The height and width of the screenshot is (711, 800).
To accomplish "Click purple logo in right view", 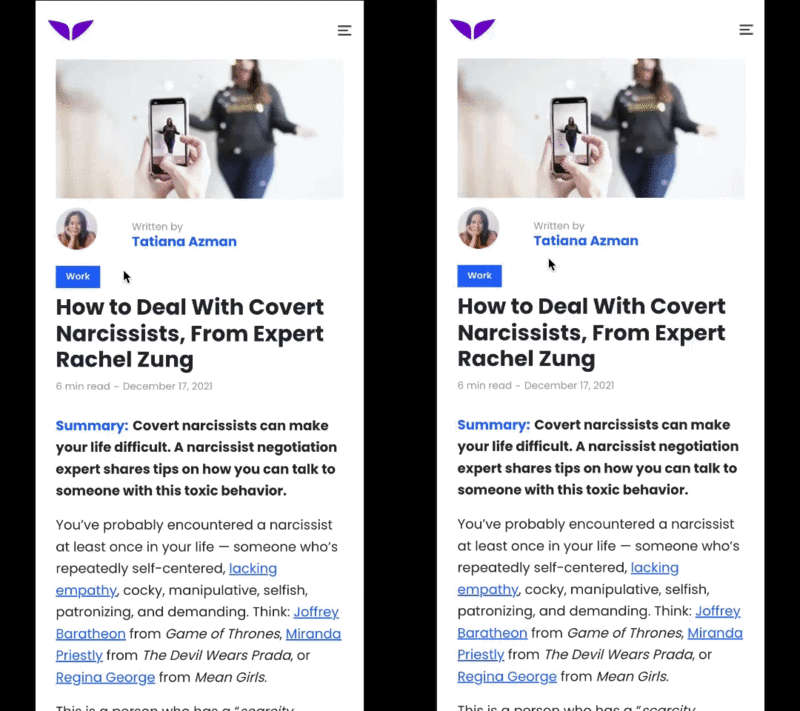I will click(x=472, y=29).
